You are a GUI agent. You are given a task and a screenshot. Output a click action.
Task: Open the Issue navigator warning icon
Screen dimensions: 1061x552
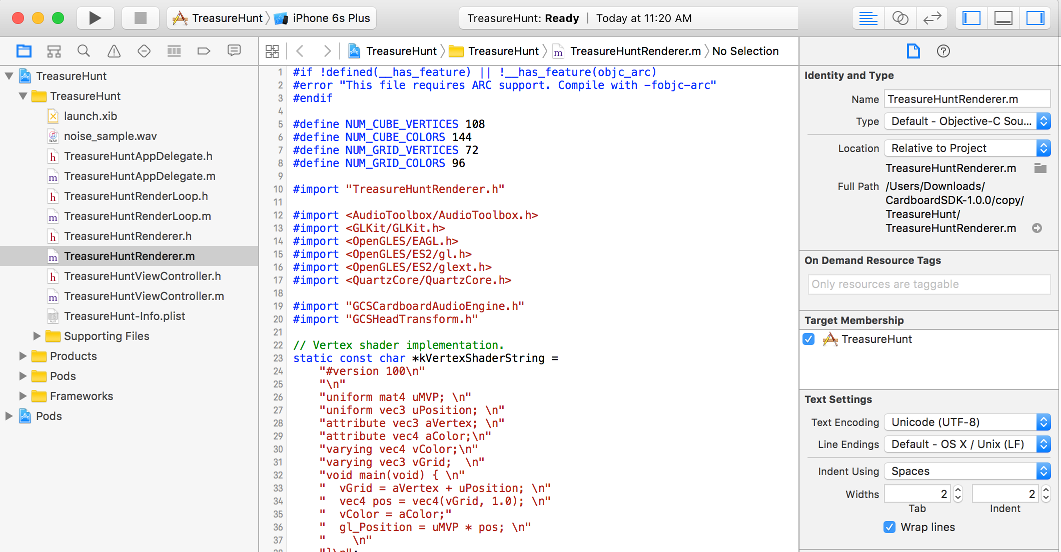114,51
